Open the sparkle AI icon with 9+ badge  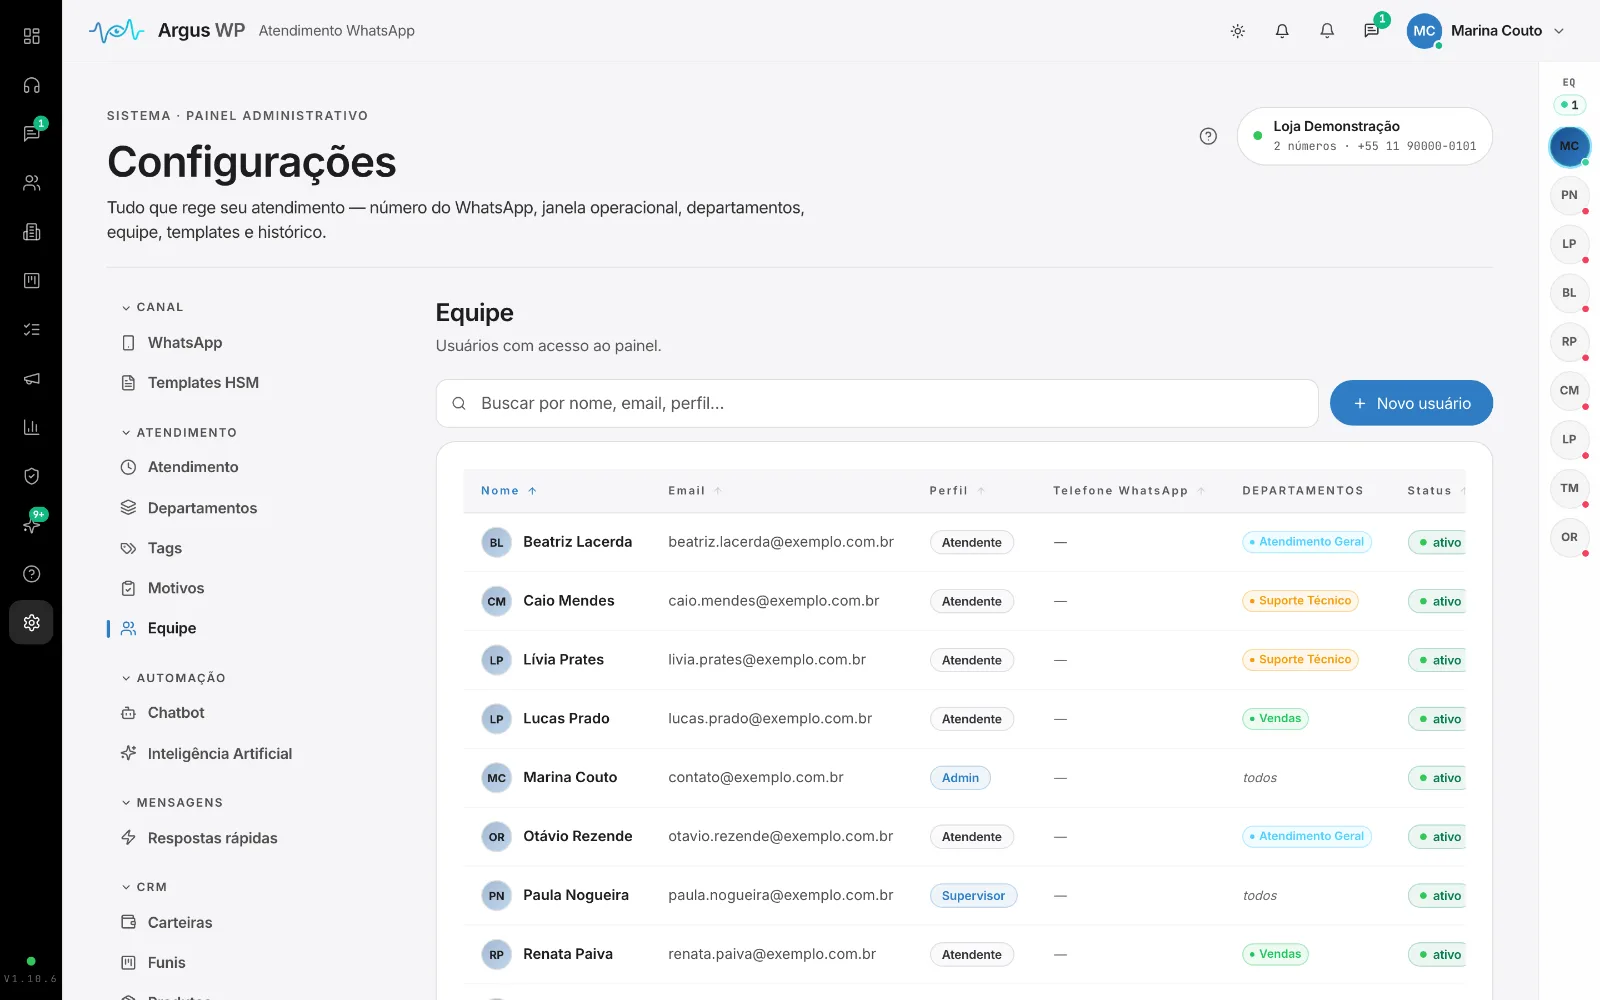coord(31,525)
